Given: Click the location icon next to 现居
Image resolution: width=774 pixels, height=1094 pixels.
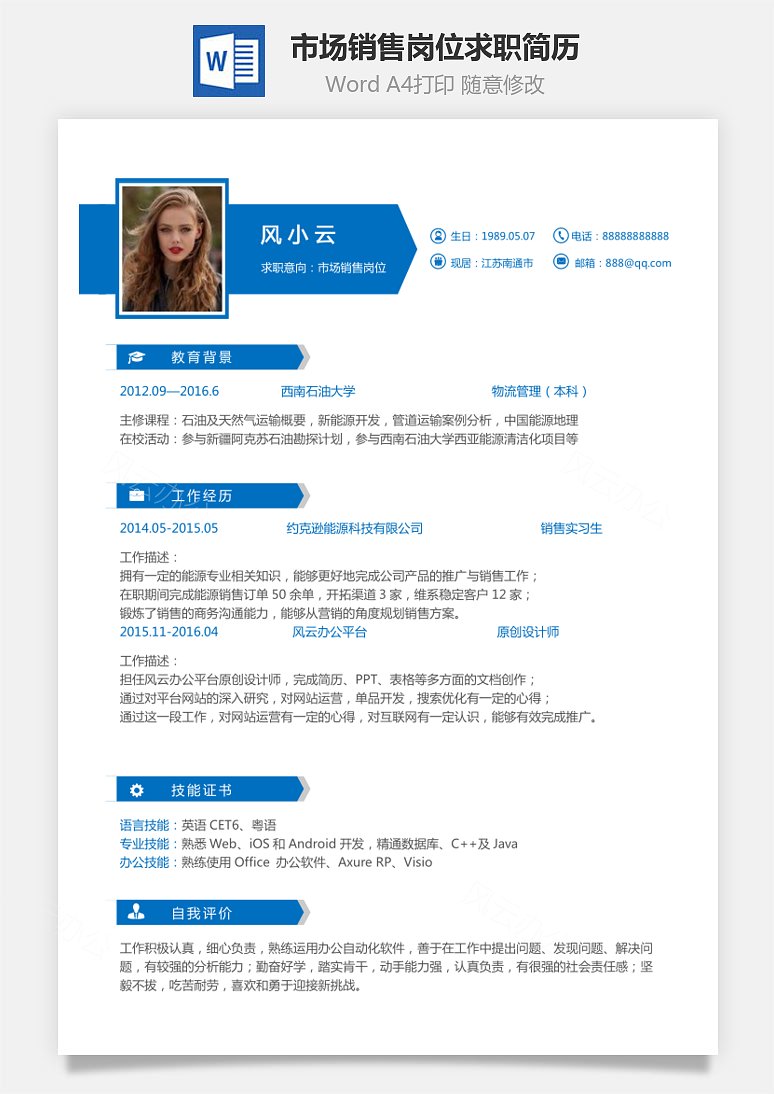Looking at the screenshot, I should coord(438,262).
